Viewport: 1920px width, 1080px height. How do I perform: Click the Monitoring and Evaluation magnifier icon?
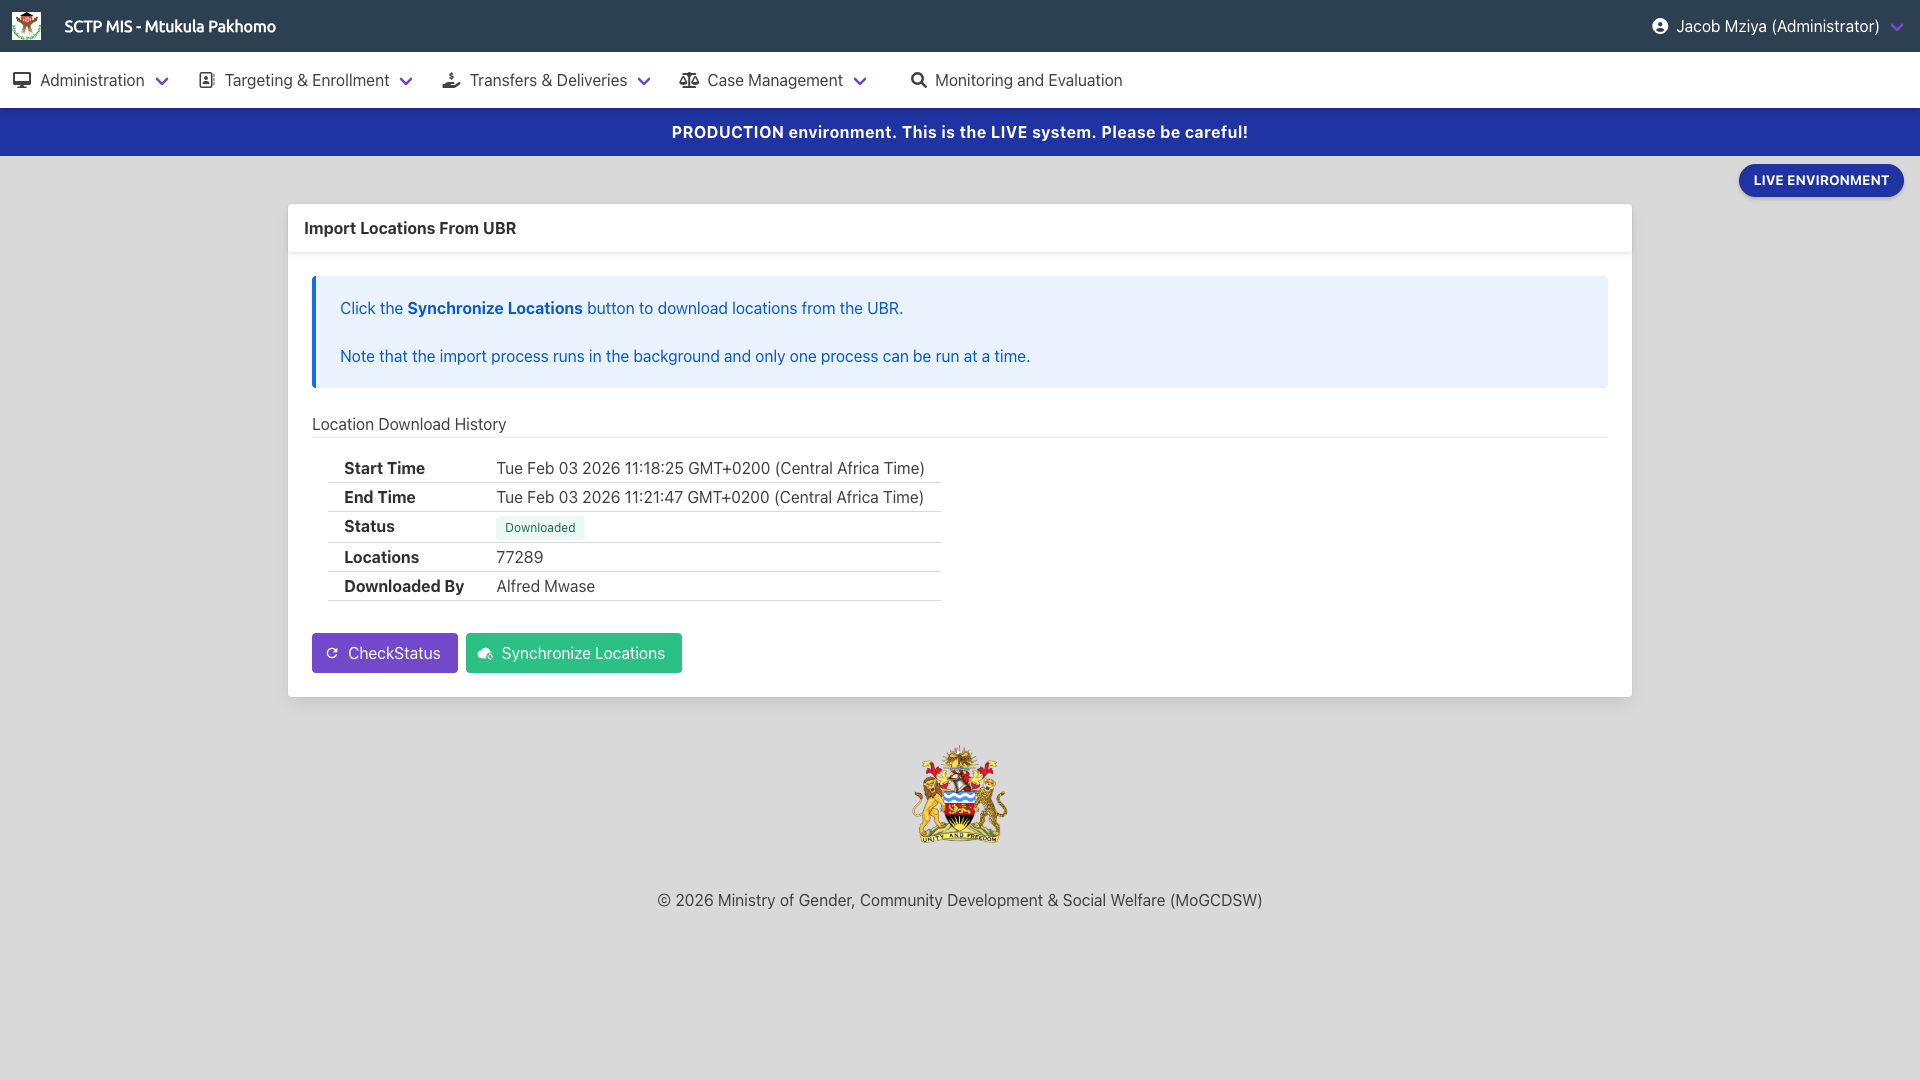point(918,80)
